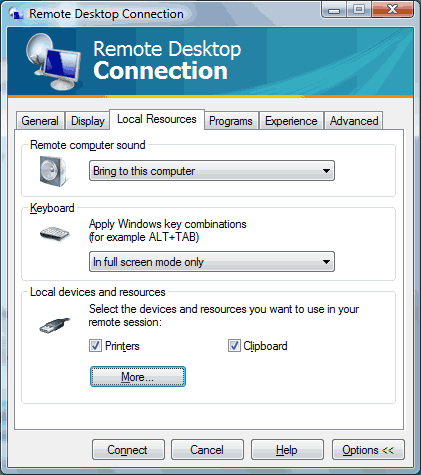The width and height of the screenshot is (421, 475).
Task: Select the Programs tab
Action: pyautogui.click(x=231, y=121)
